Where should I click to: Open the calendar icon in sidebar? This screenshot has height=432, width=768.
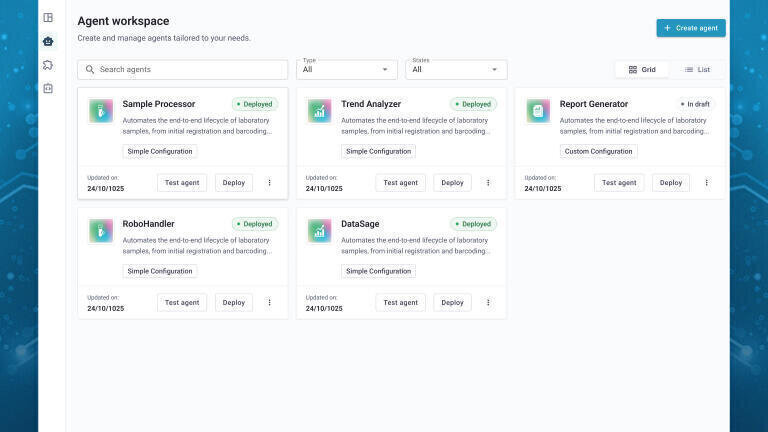click(48, 88)
